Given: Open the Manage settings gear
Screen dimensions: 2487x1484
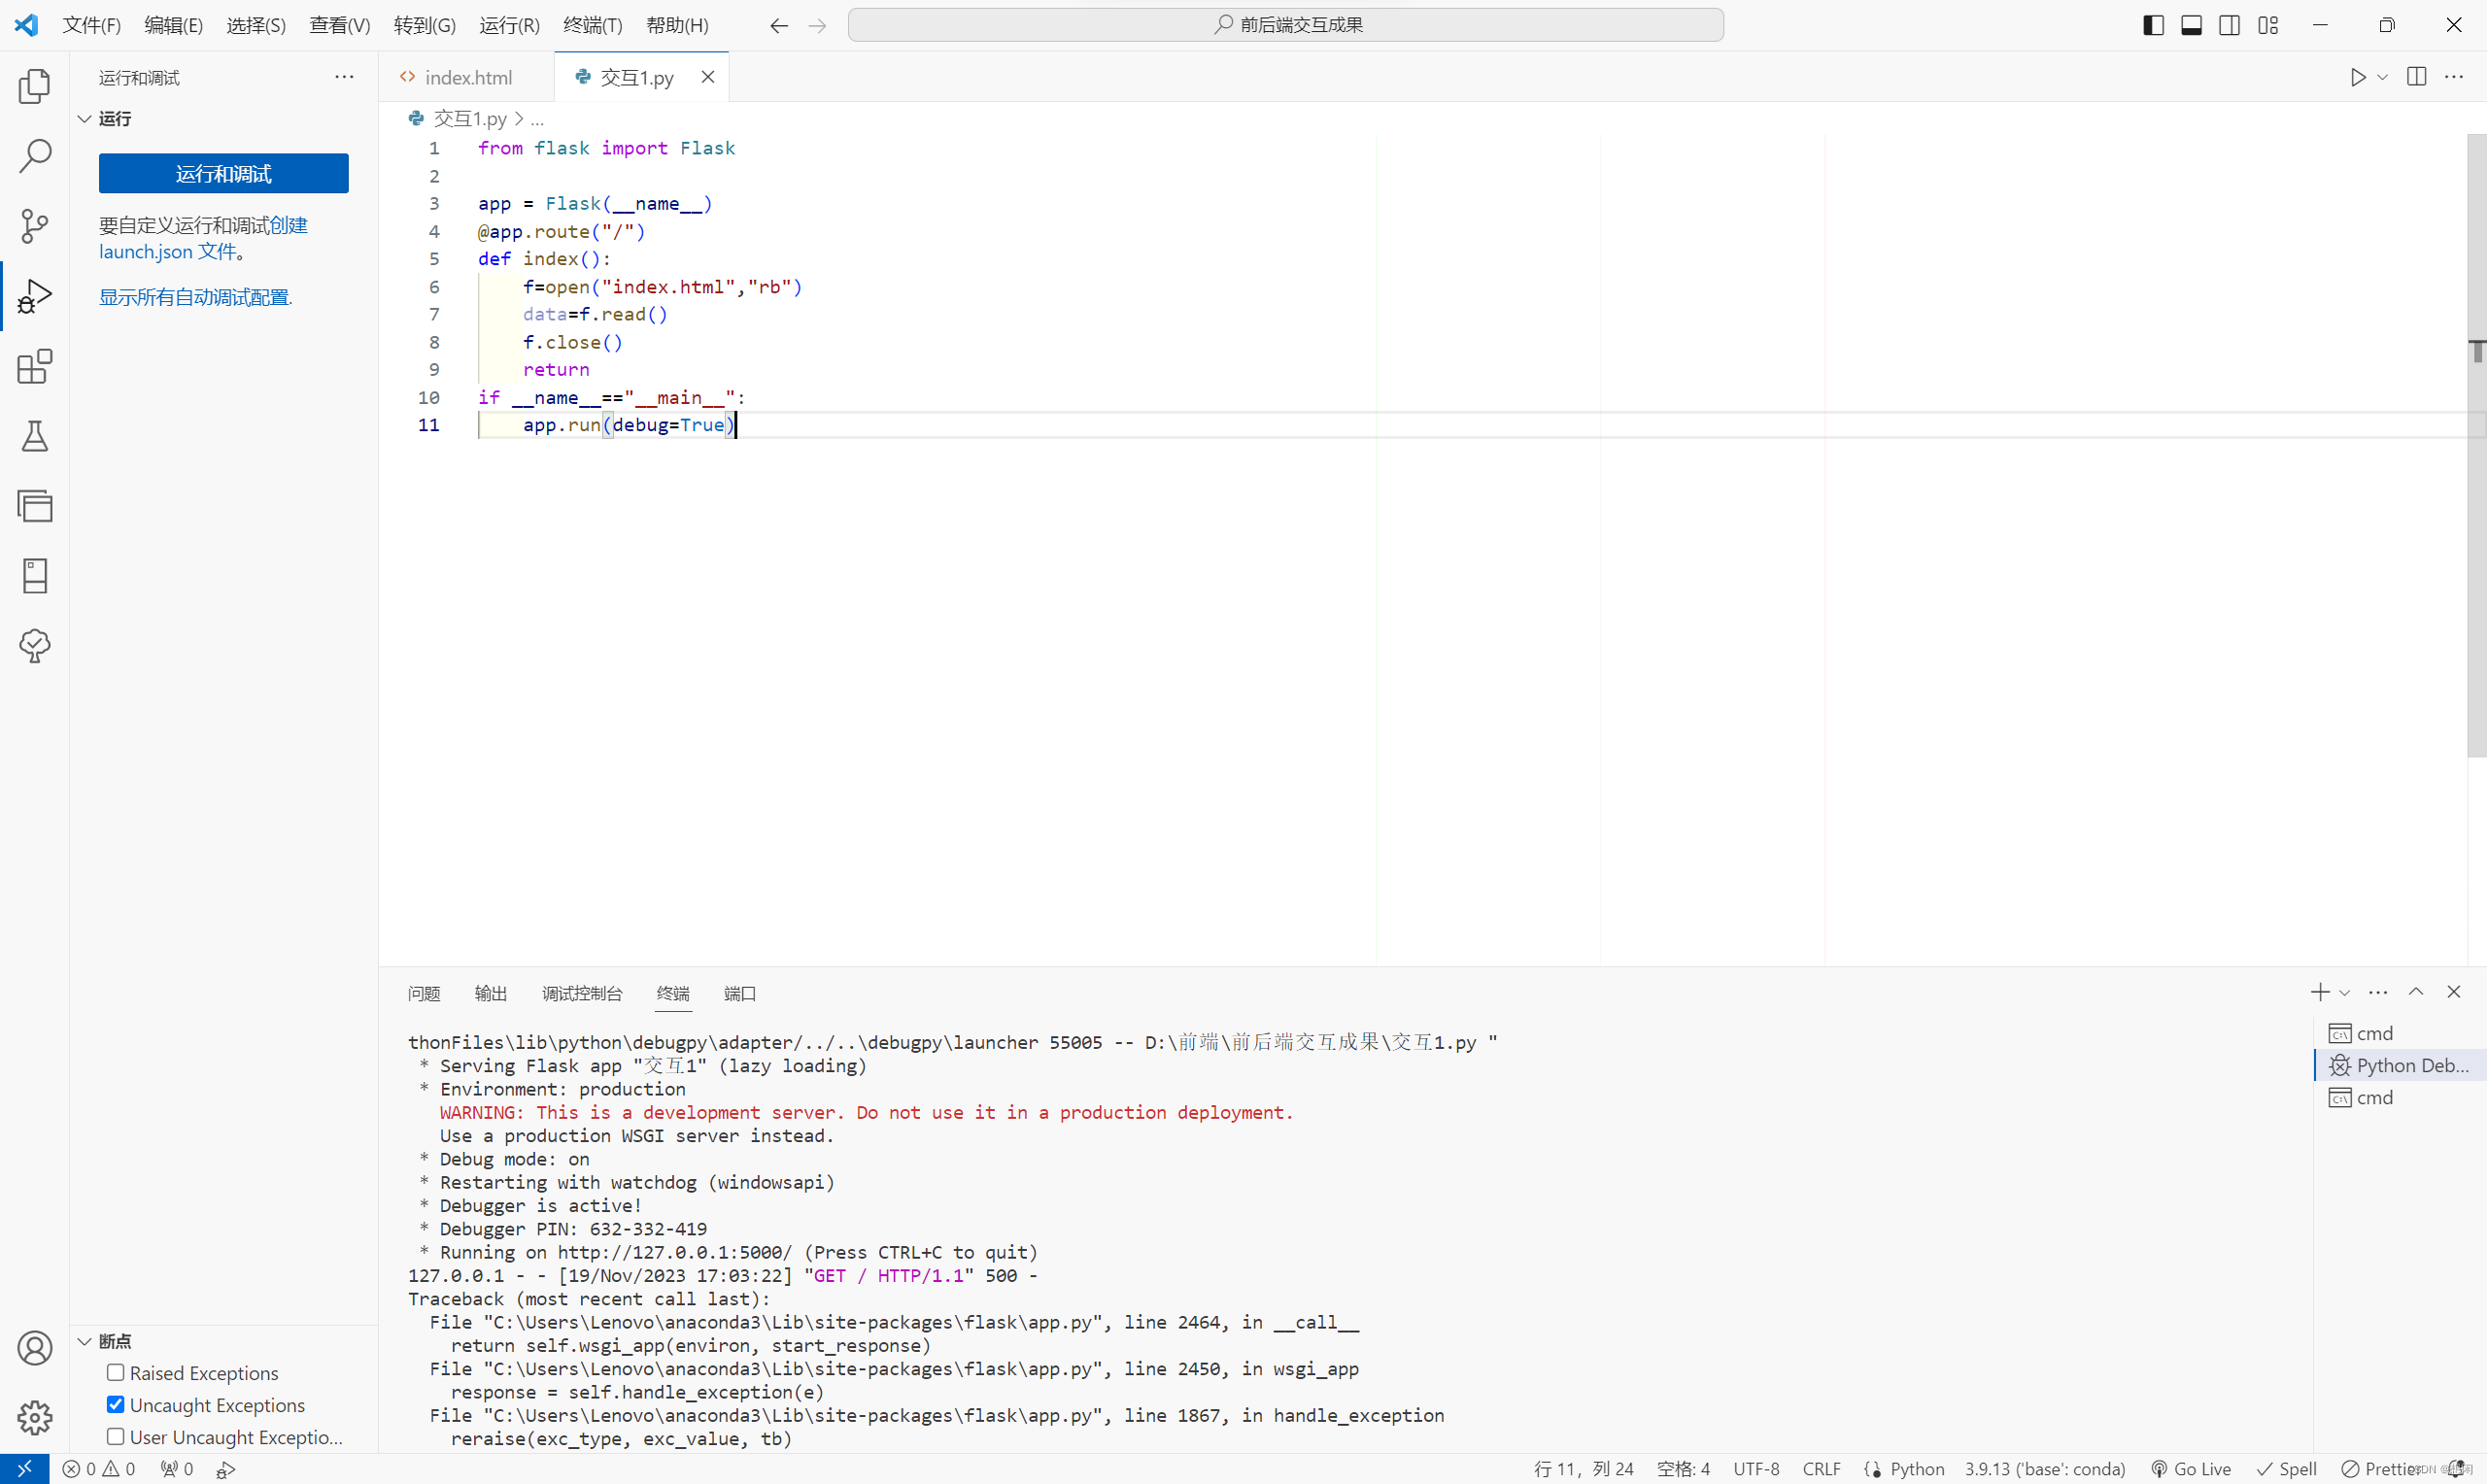Looking at the screenshot, I should [35, 1417].
